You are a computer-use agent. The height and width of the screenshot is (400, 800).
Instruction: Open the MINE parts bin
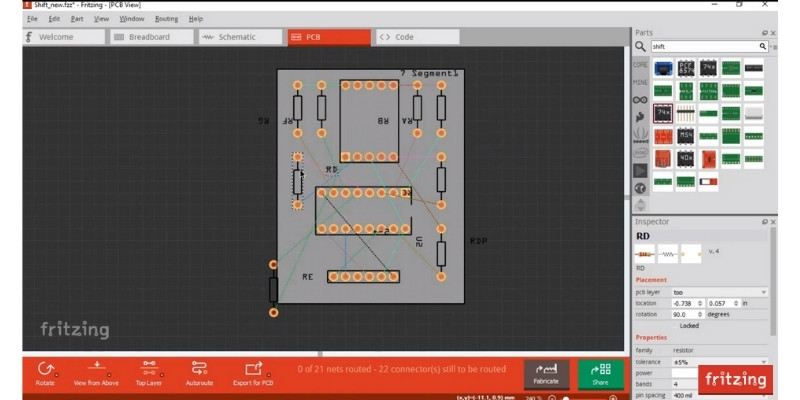click(x=640, y=82)
